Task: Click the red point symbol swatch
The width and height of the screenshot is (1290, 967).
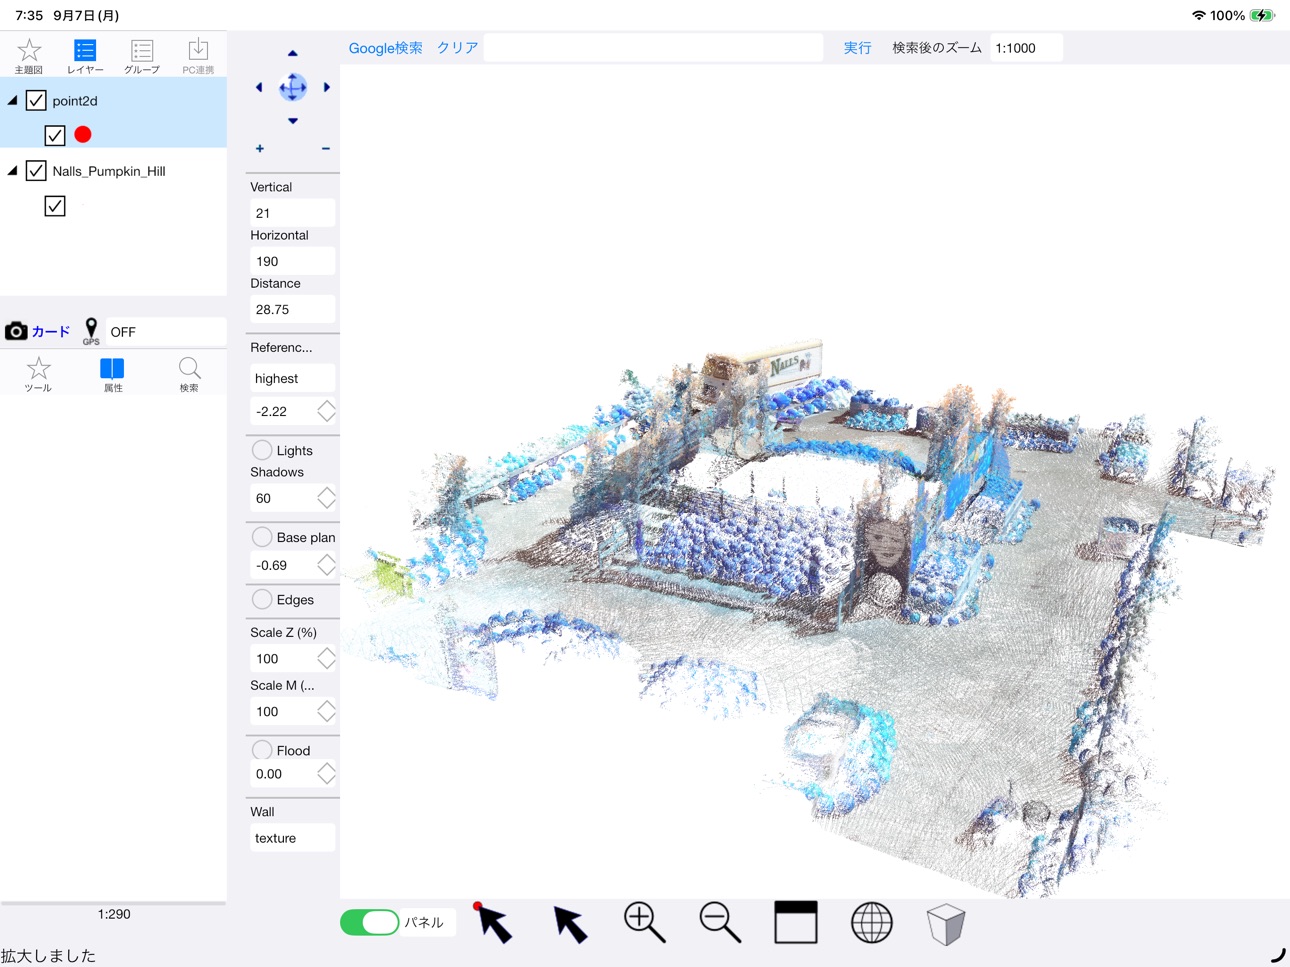Action: pos(83,135)
